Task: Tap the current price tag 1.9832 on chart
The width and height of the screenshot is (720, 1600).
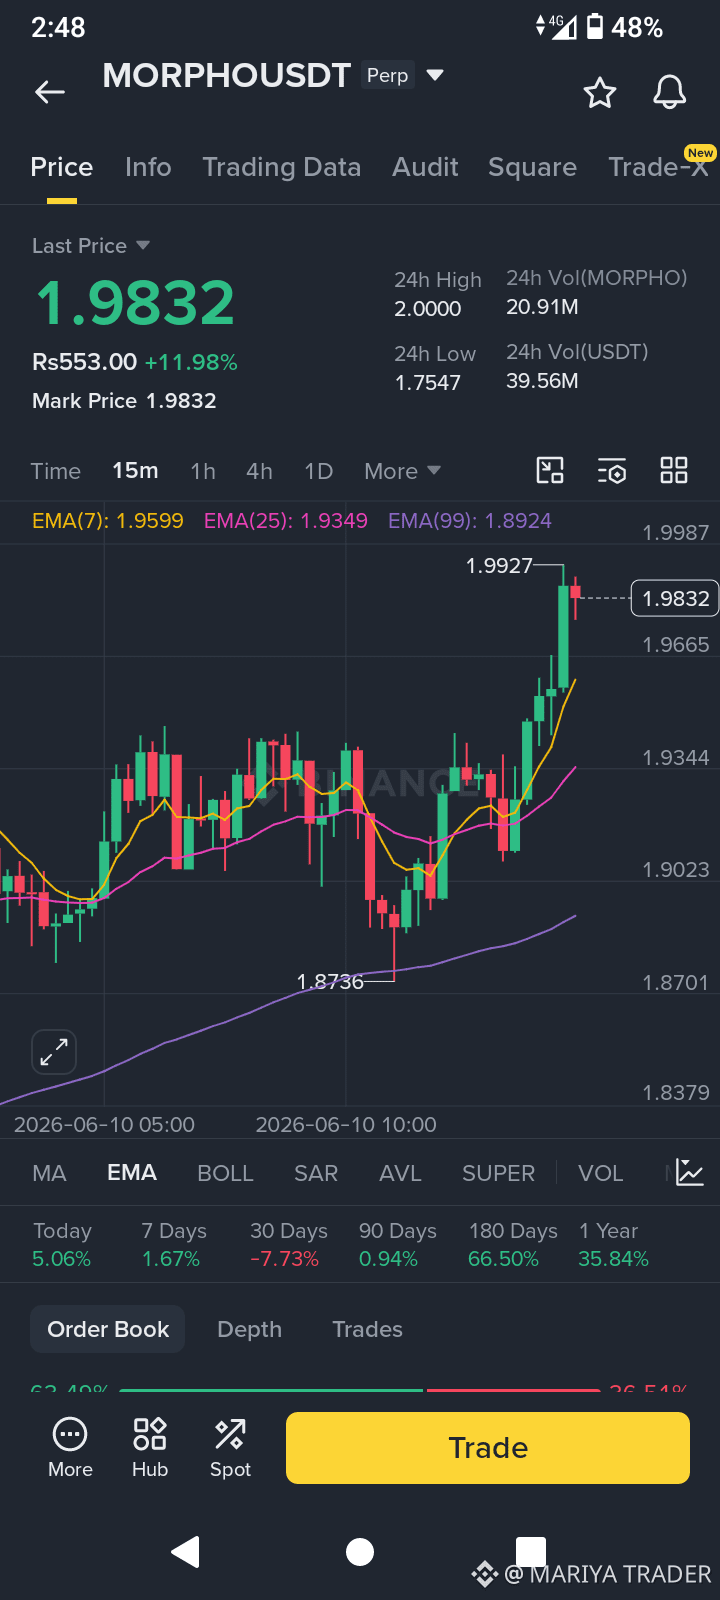Action: click(x=675, y=598)
